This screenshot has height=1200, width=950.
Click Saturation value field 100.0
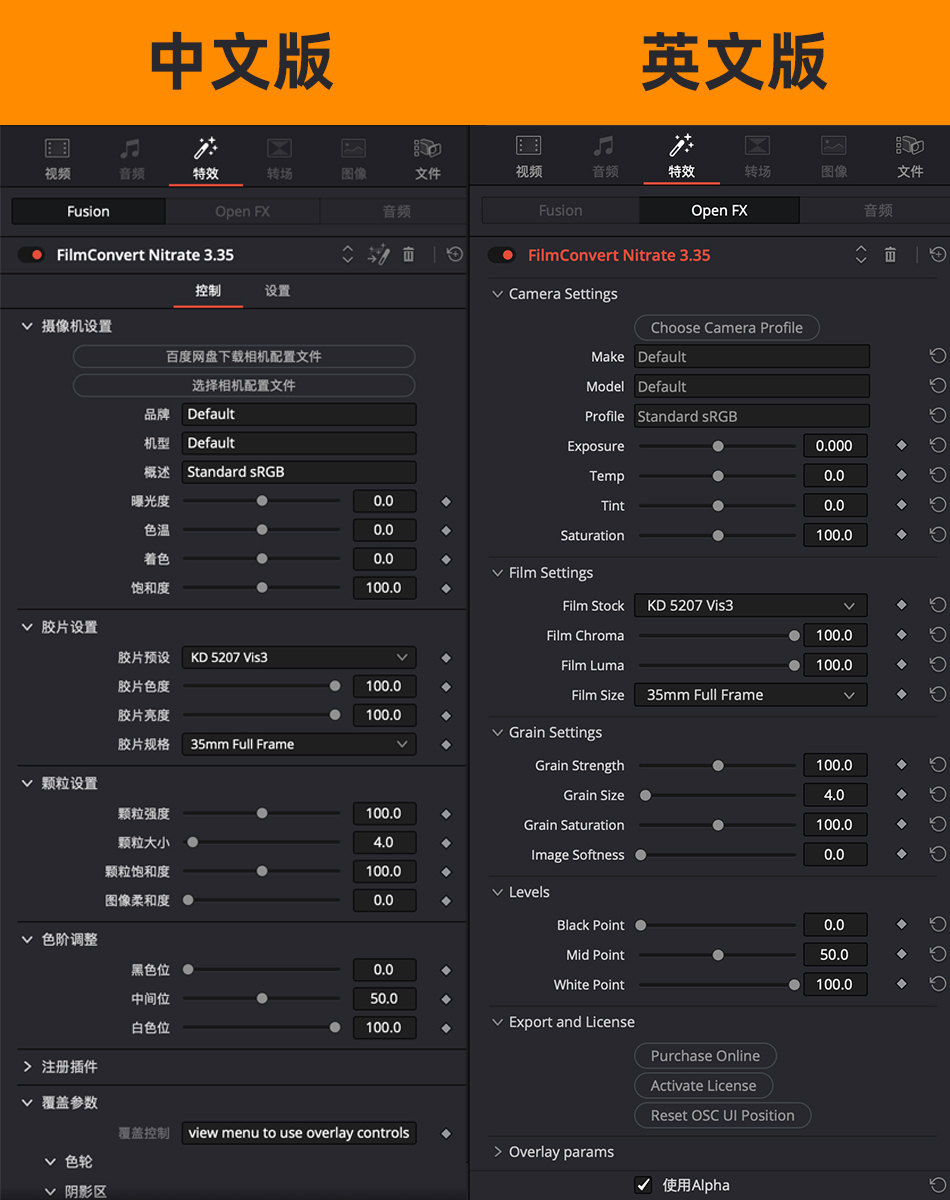tap(835, 535)
